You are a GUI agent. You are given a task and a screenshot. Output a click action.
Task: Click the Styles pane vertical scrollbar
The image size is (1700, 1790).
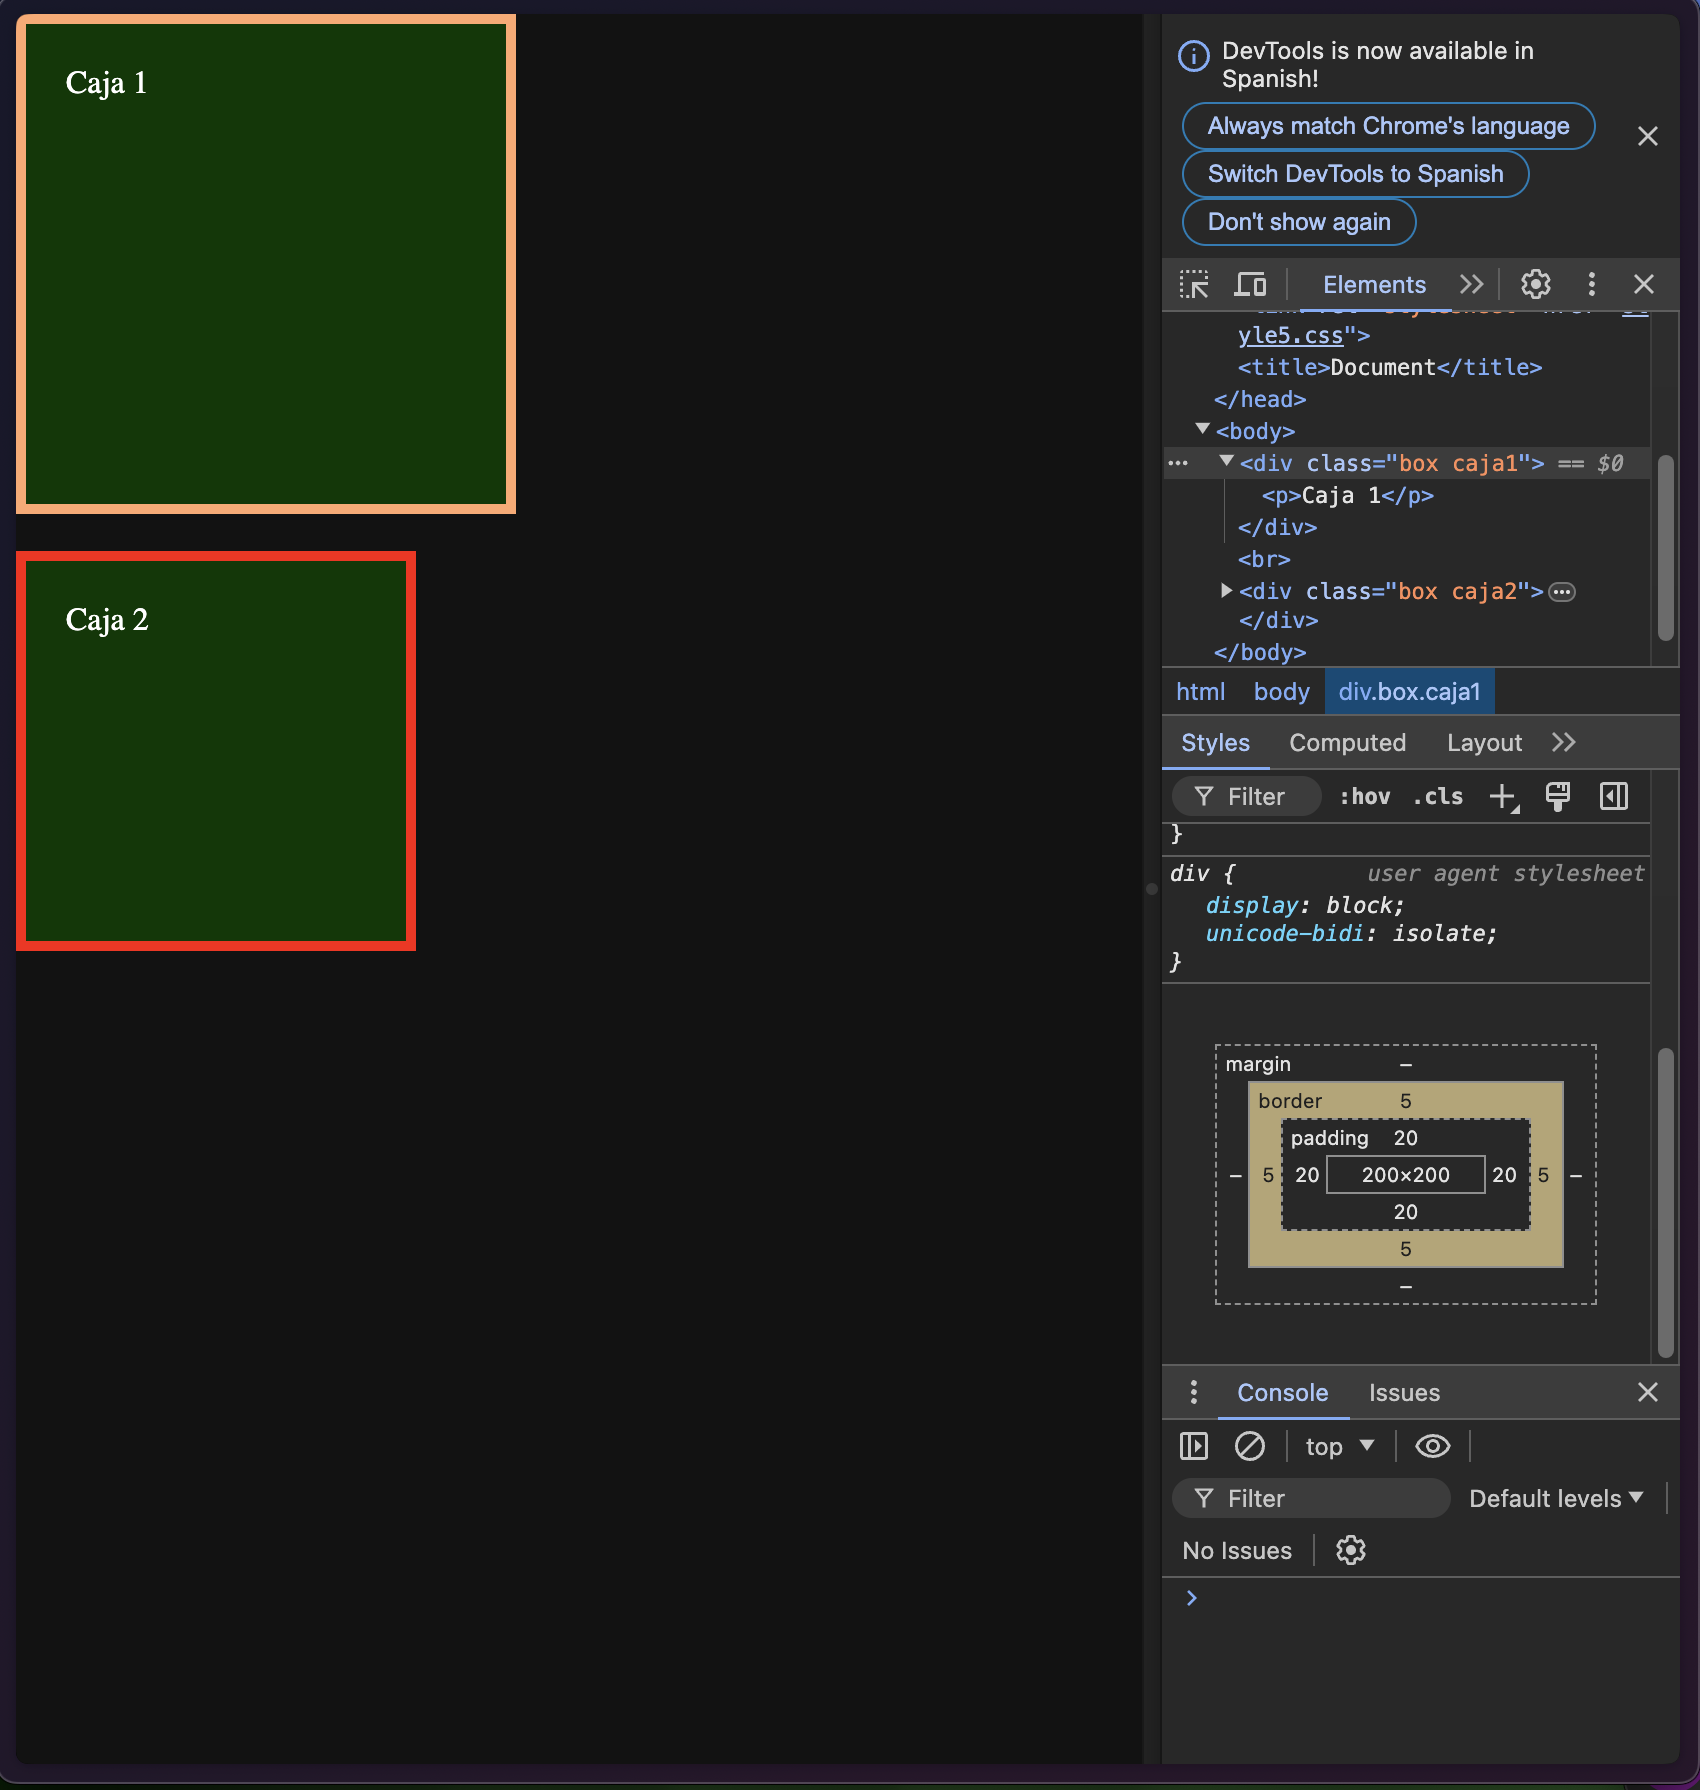click(1665, 1202)
